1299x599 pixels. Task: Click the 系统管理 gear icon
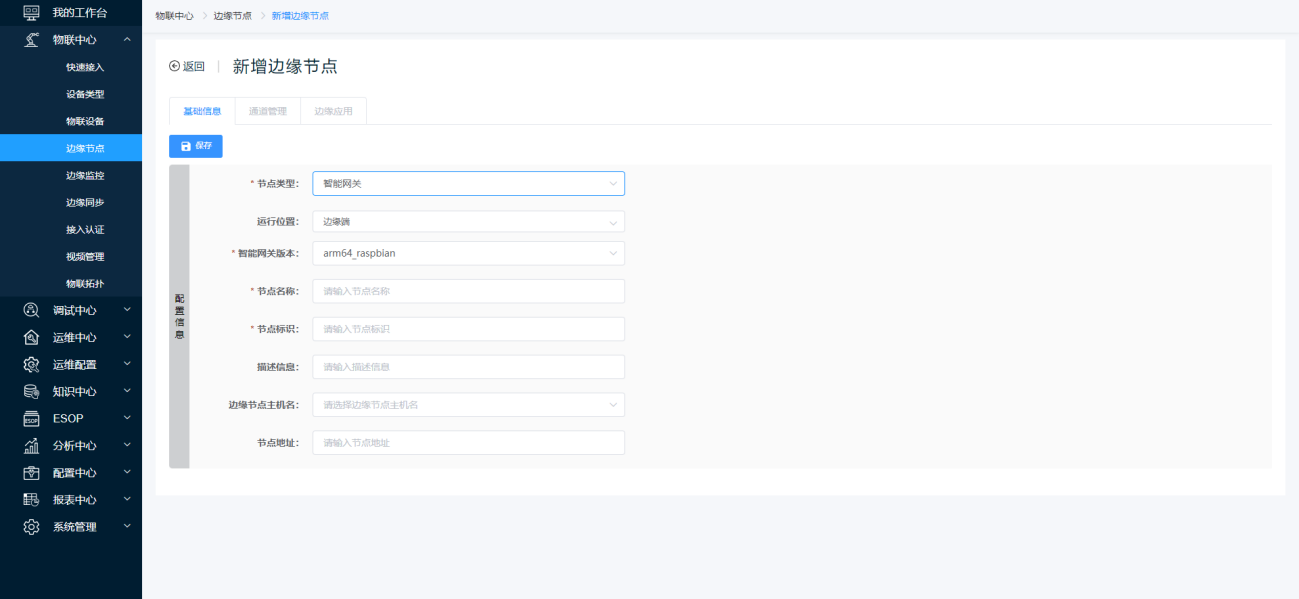click(x=31, y=526)
